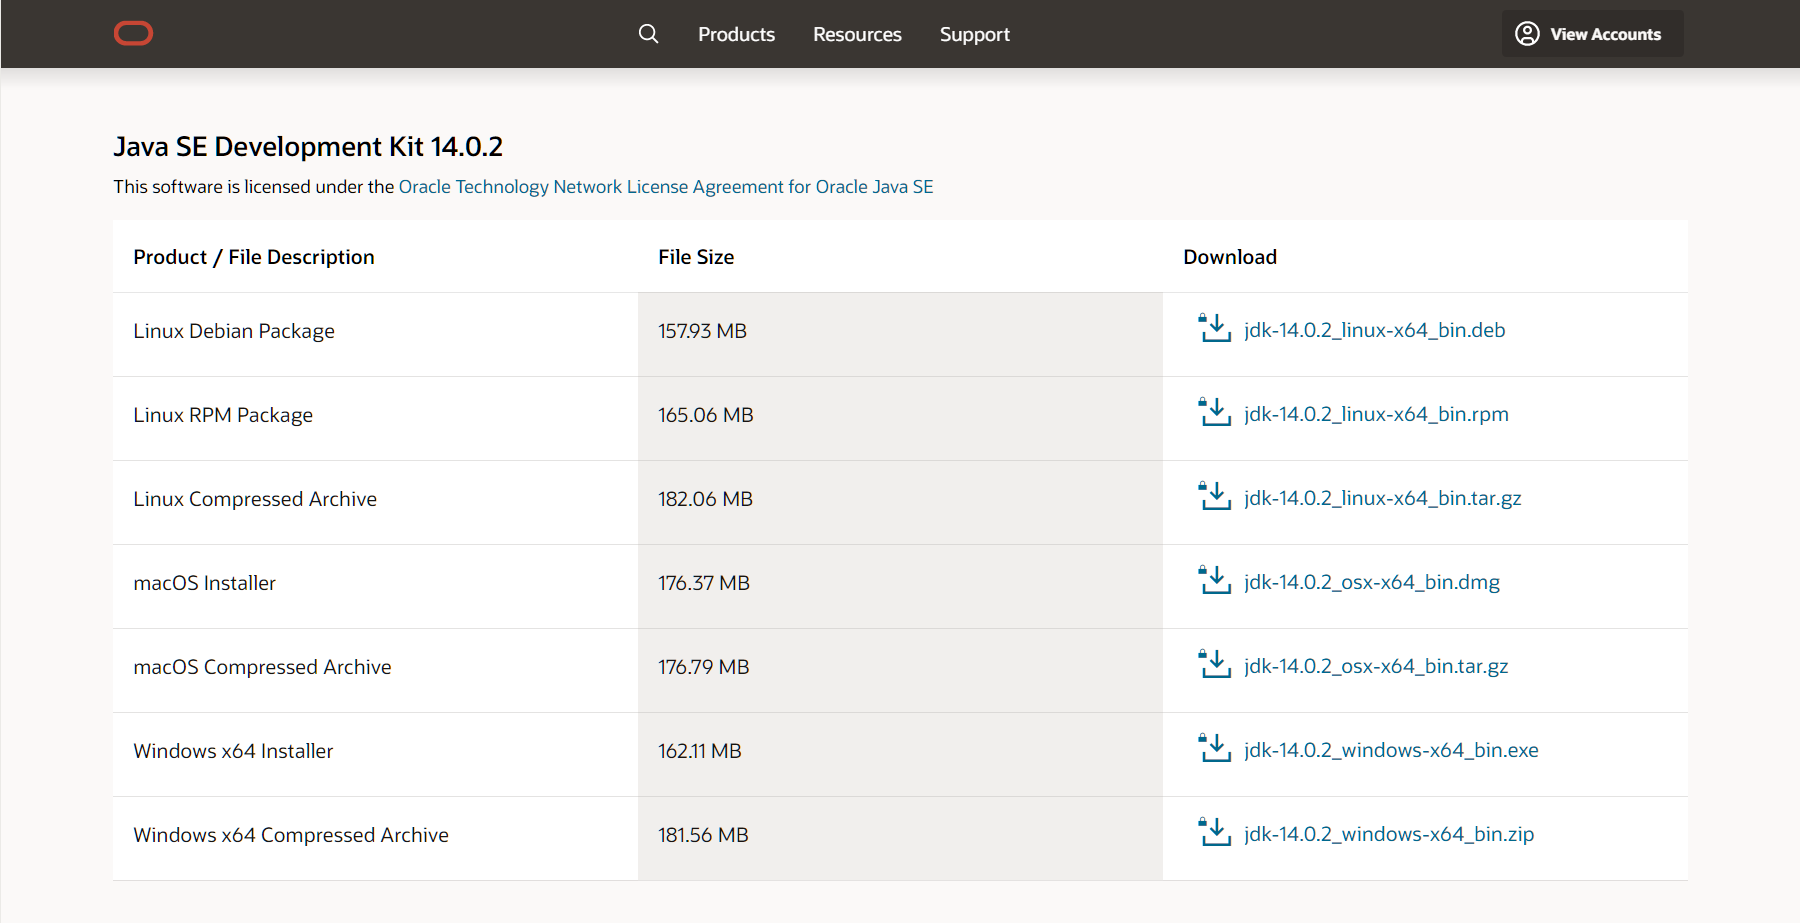Screen dimensions: 1800x923
Task: Click the View Accounts button
Action: pyautogui.click(x=1592, y=34)
